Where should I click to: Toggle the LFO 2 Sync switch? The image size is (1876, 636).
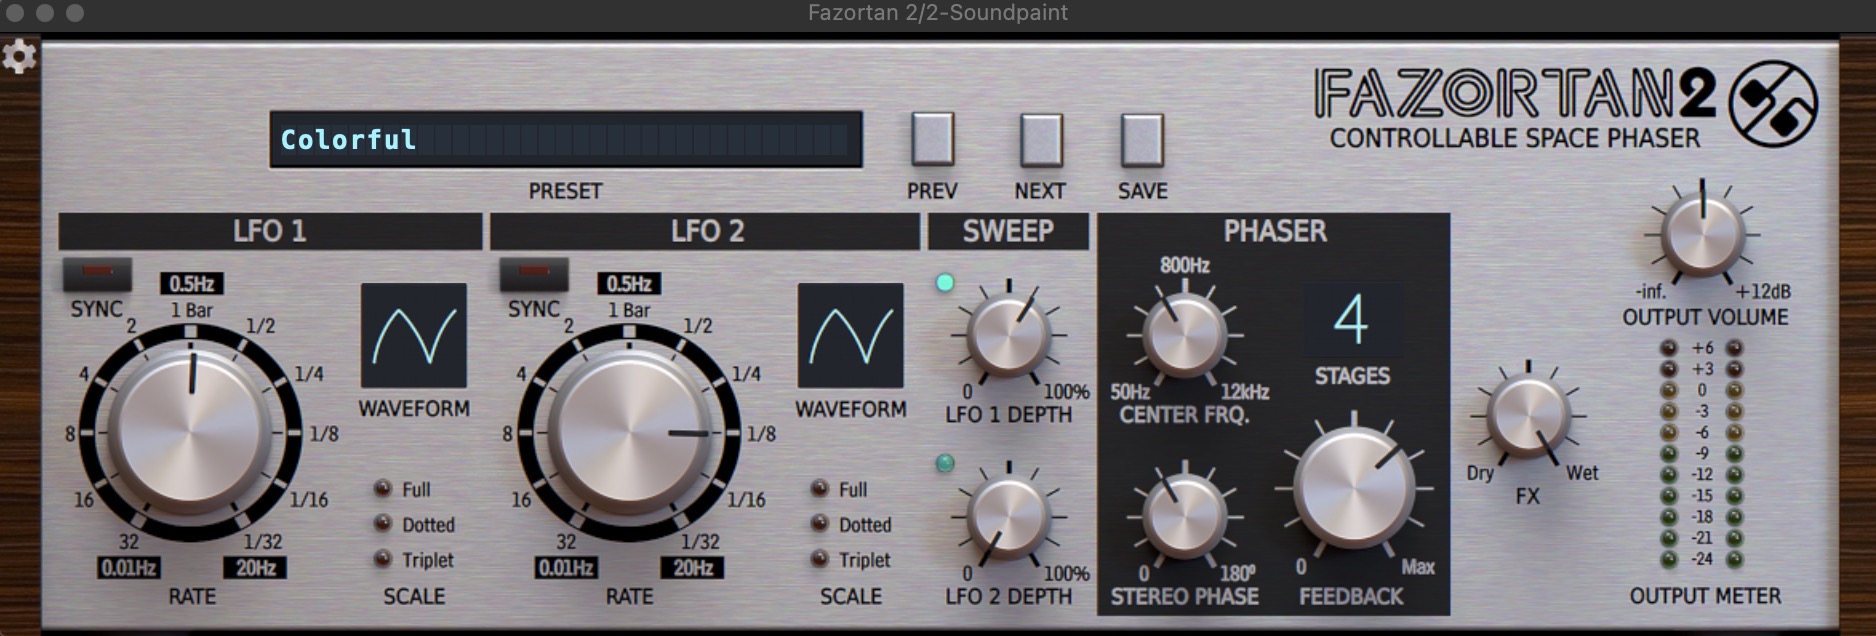tap(534, 272)
